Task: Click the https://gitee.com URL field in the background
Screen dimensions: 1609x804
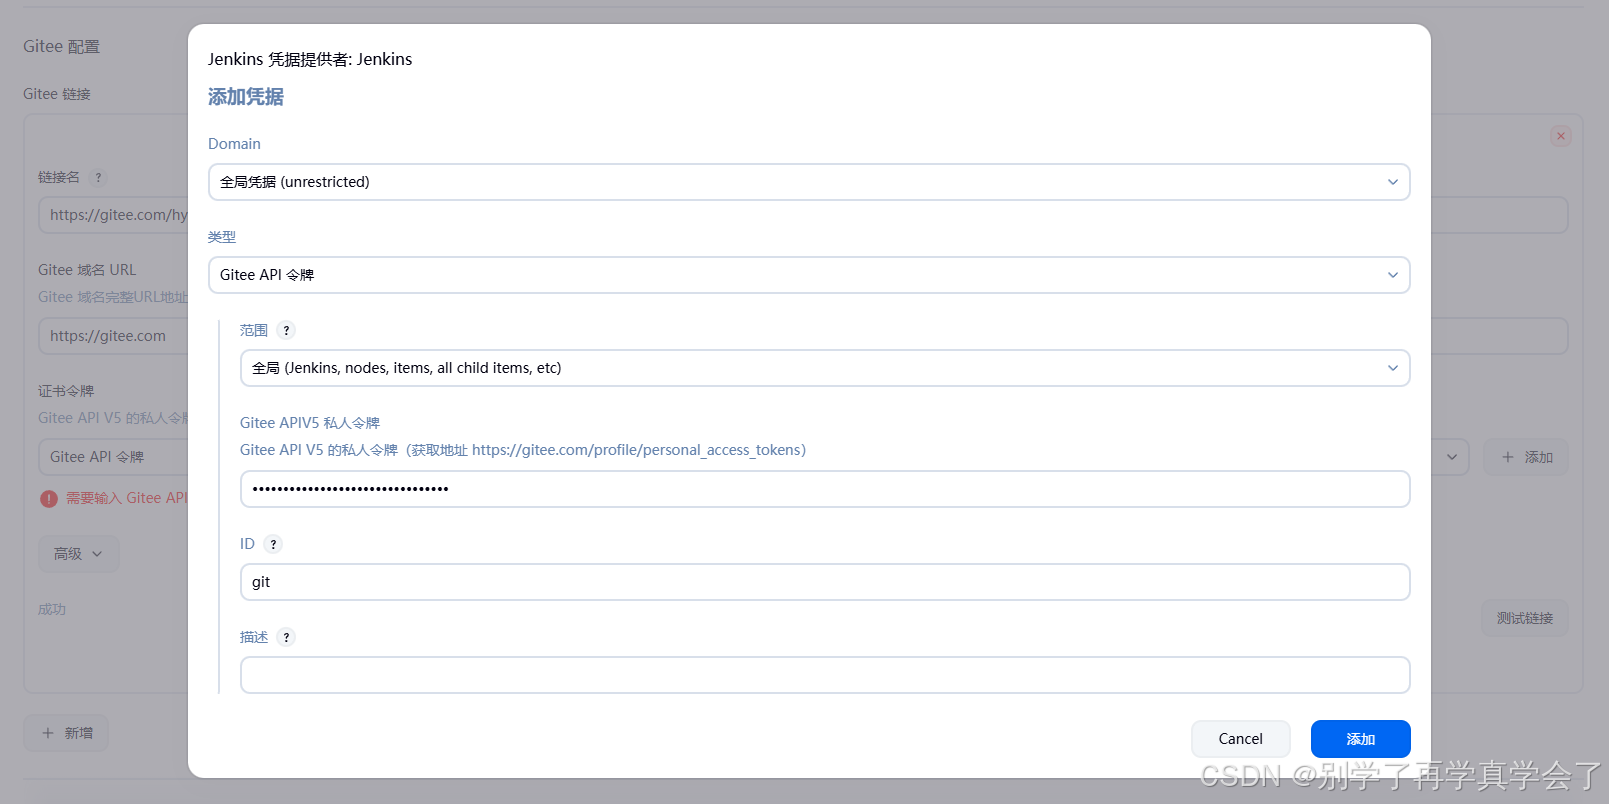Action: click(x=113, y=336)
